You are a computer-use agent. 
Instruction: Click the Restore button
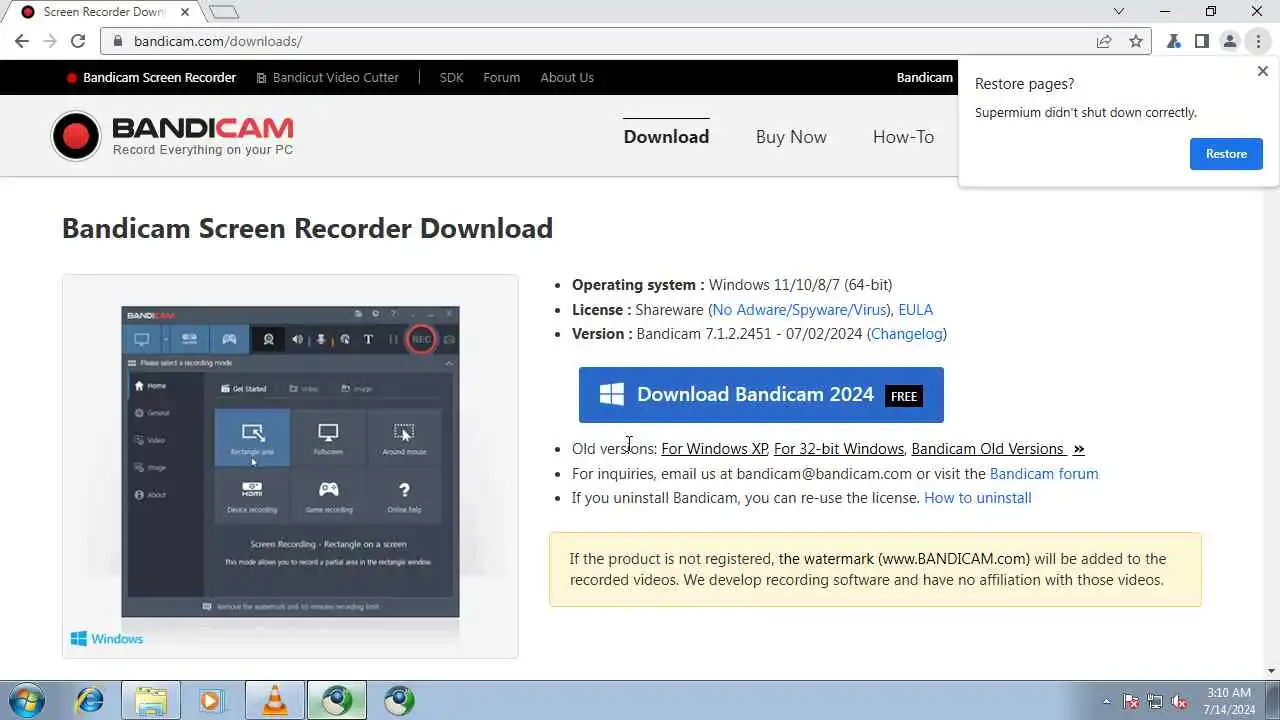pyautogui.click(x=1226, y=154)
